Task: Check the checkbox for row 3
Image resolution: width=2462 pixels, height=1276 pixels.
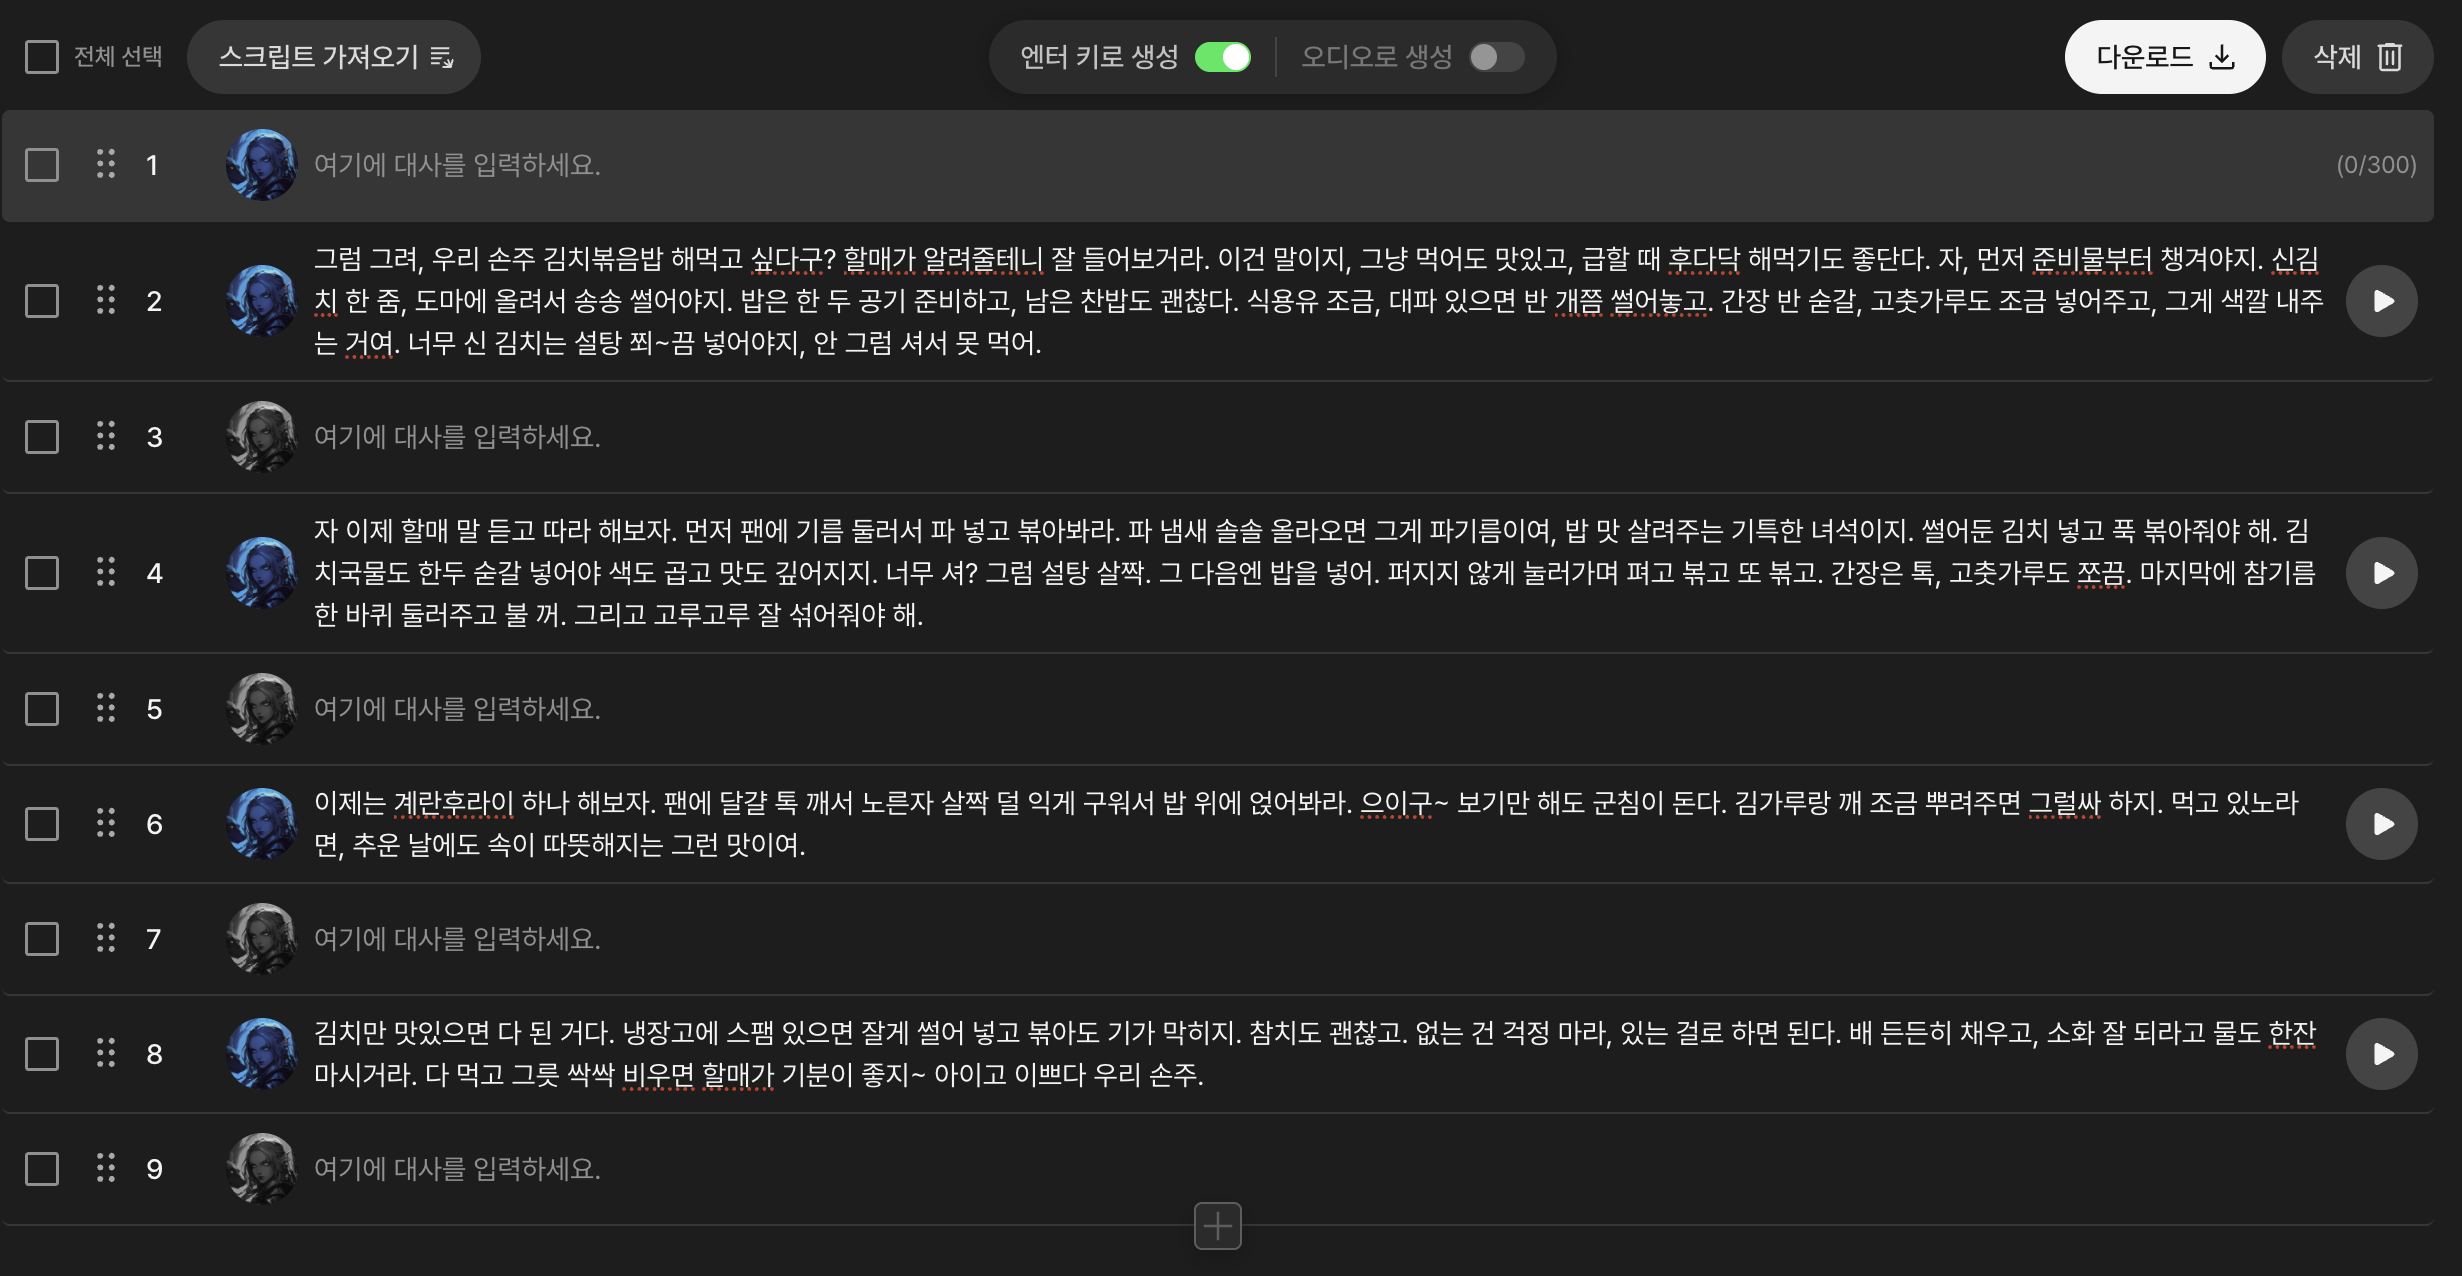Action: [x=42, y=437]
